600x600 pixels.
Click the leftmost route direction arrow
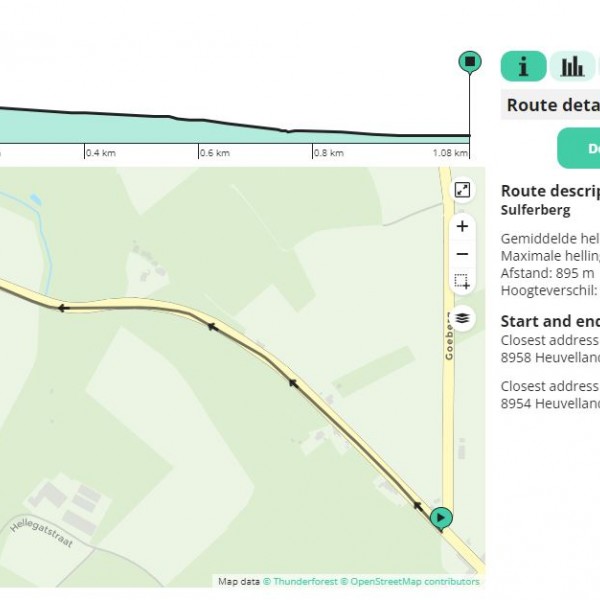[x=62, y=308]
